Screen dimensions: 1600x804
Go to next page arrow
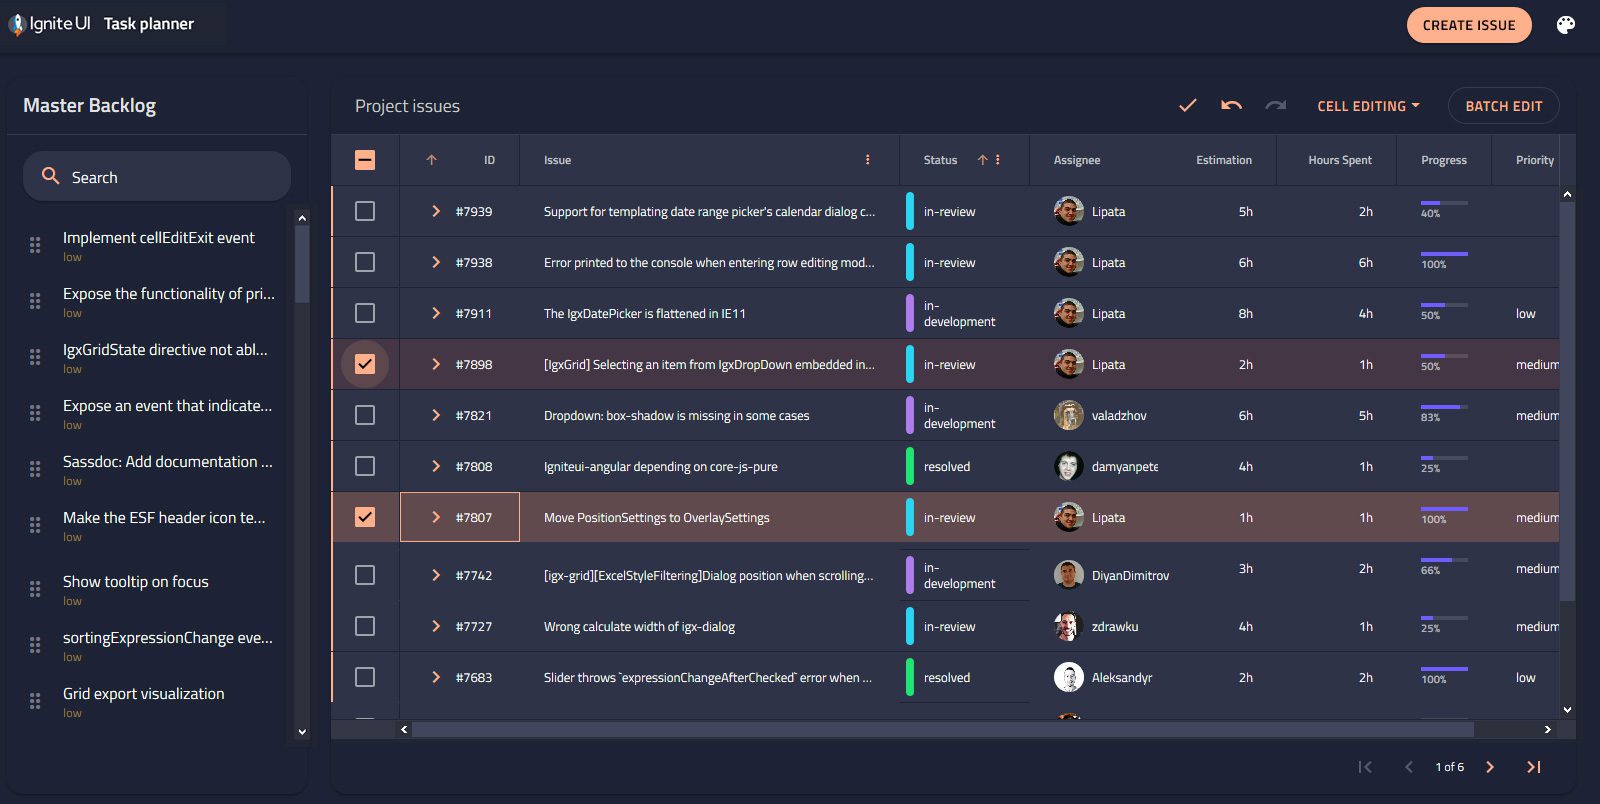coord(1490,767)
